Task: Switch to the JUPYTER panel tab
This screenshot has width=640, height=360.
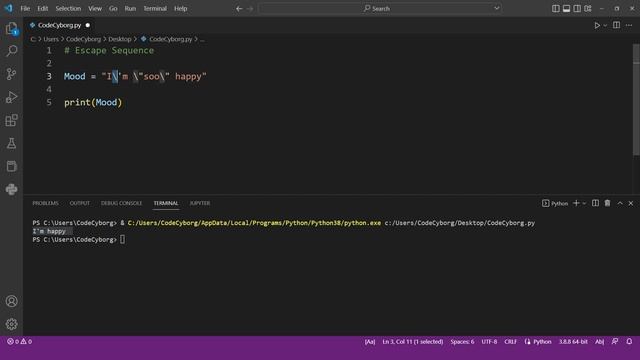Action: click(200, 203)
